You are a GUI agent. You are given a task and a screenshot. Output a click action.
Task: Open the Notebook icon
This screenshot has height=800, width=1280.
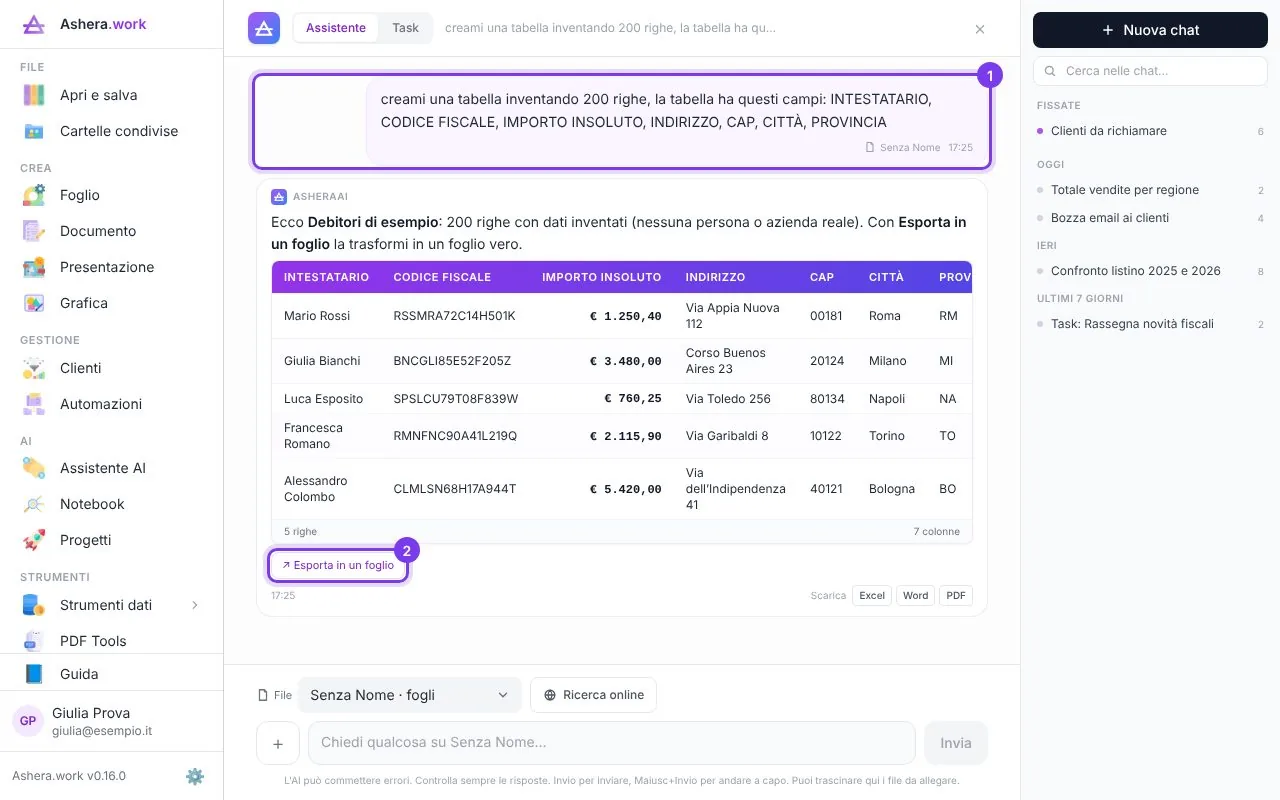pos(34,504)
